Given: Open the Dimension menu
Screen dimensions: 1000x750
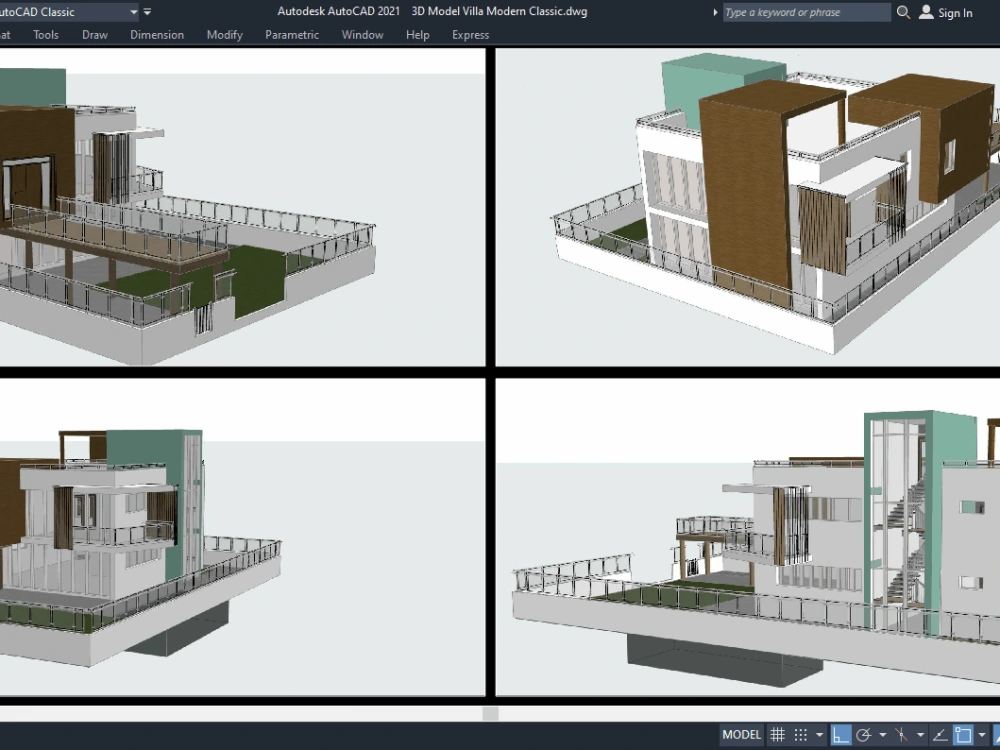Looking at the screenshot, I should (x=157, y=34).
